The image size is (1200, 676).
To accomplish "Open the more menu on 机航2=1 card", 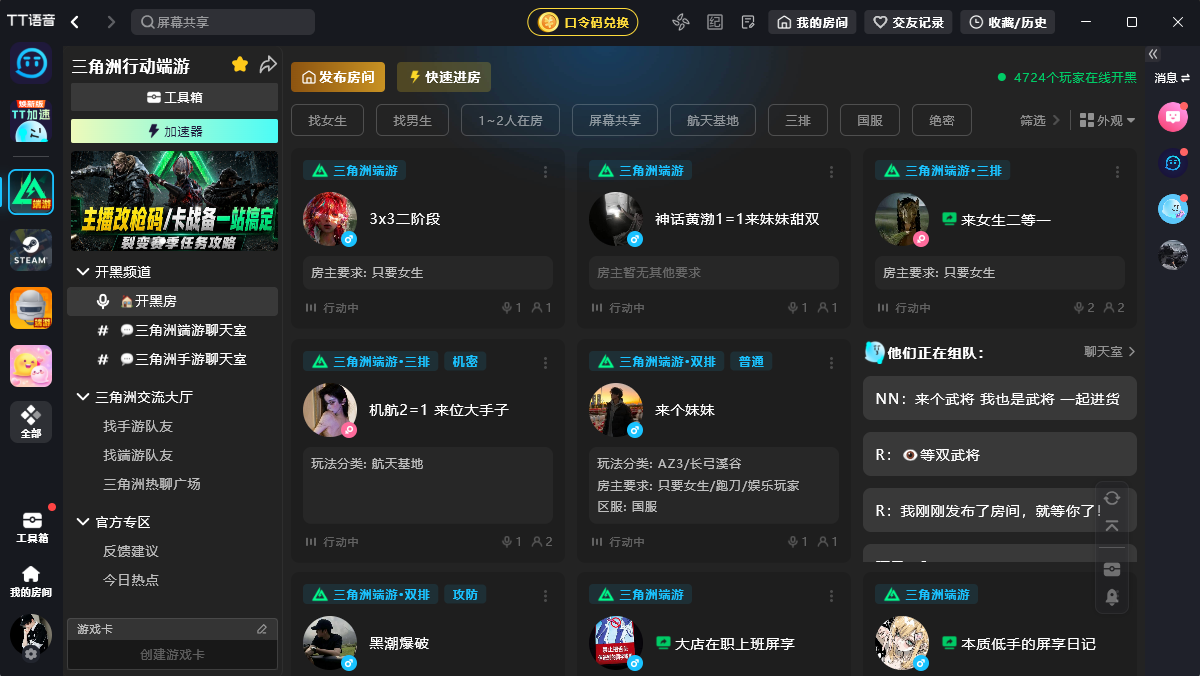I will click(546, 362).
